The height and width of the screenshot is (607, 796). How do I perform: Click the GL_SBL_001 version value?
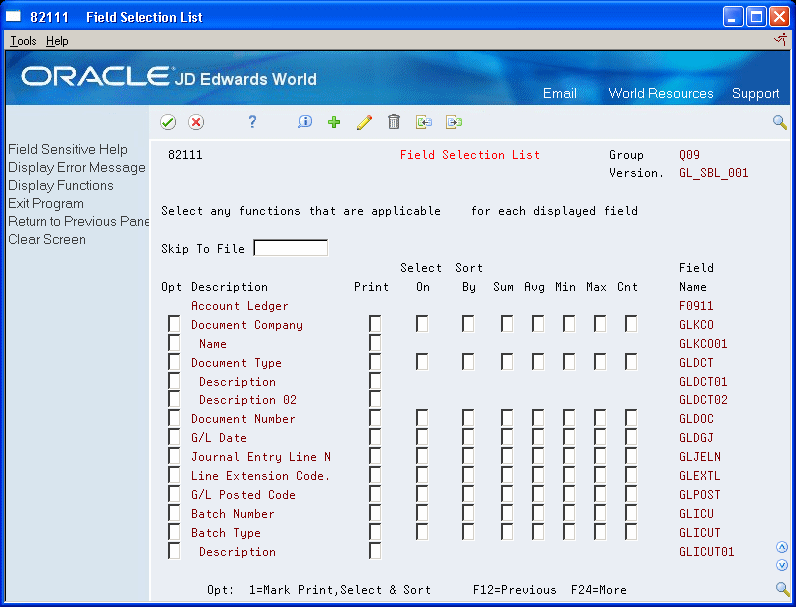coord(713,173)
